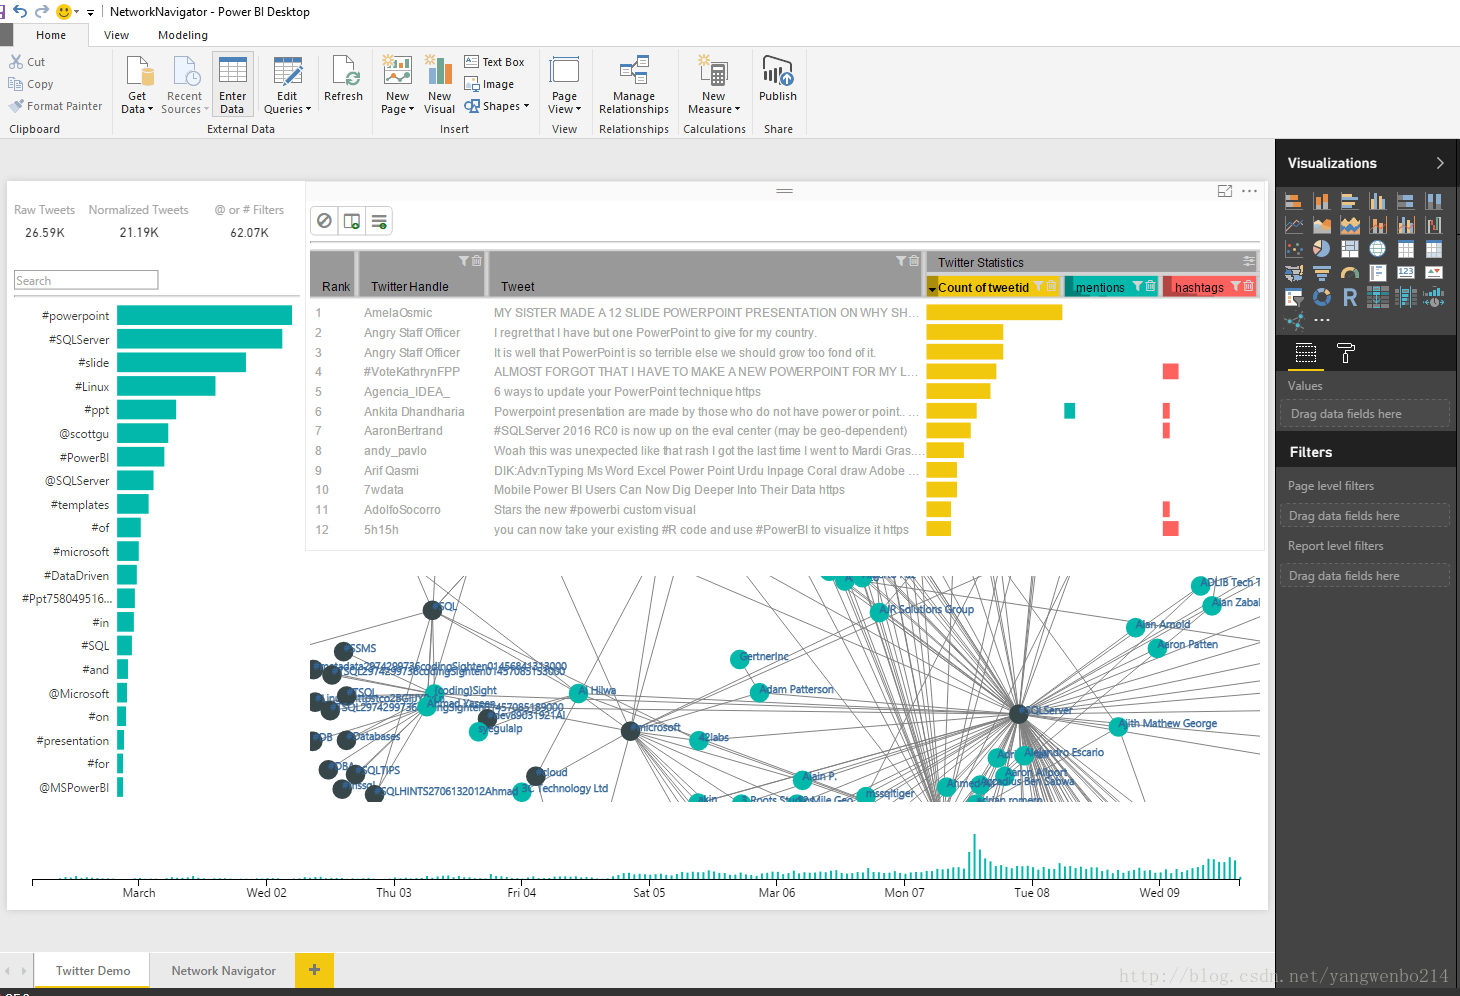Viewport: 1460px width, 996px height.
Task: Switch to the Fields well tab
Action: click(1306, 353)
